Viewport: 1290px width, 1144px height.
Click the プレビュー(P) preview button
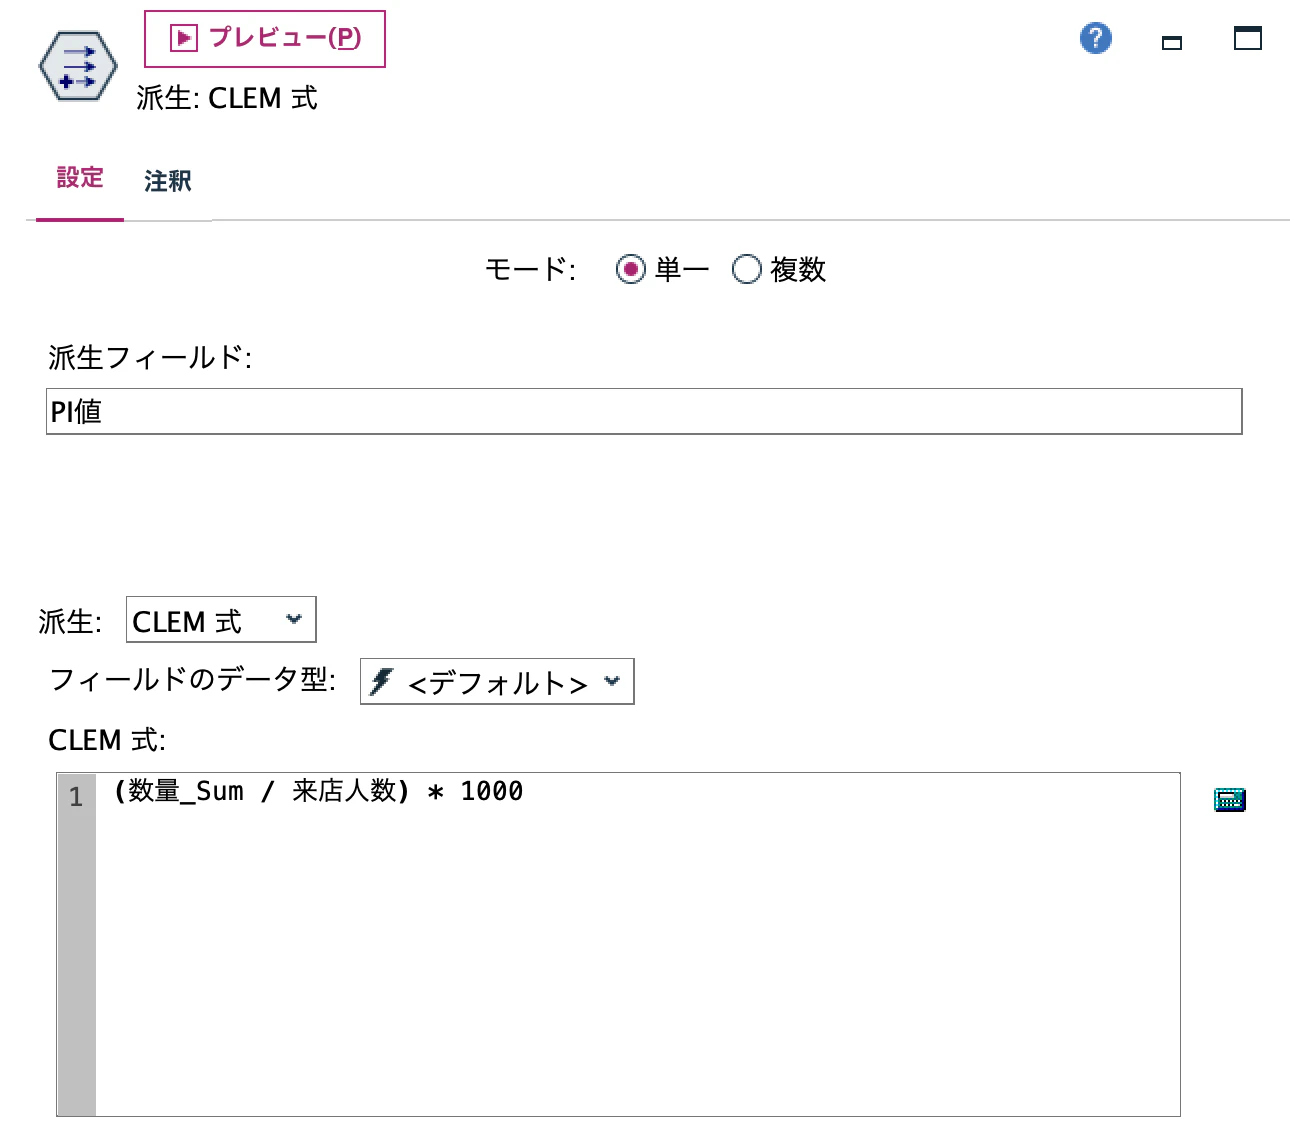[x=265, y=39]
